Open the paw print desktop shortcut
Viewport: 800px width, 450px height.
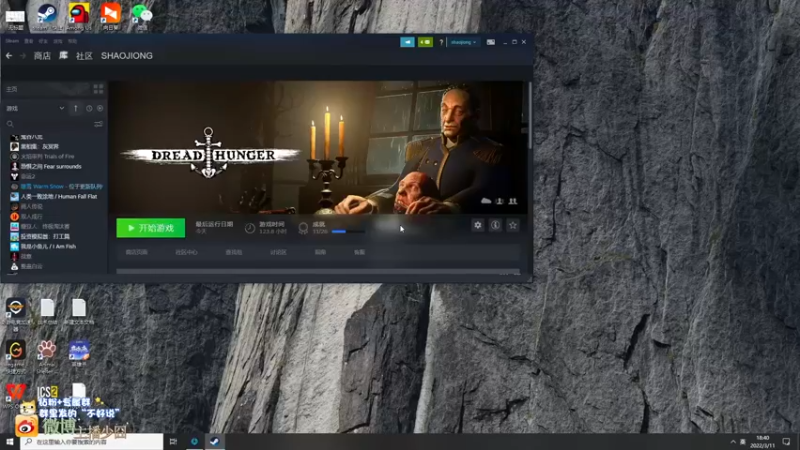pyautogui.click(x=46, y=353)
